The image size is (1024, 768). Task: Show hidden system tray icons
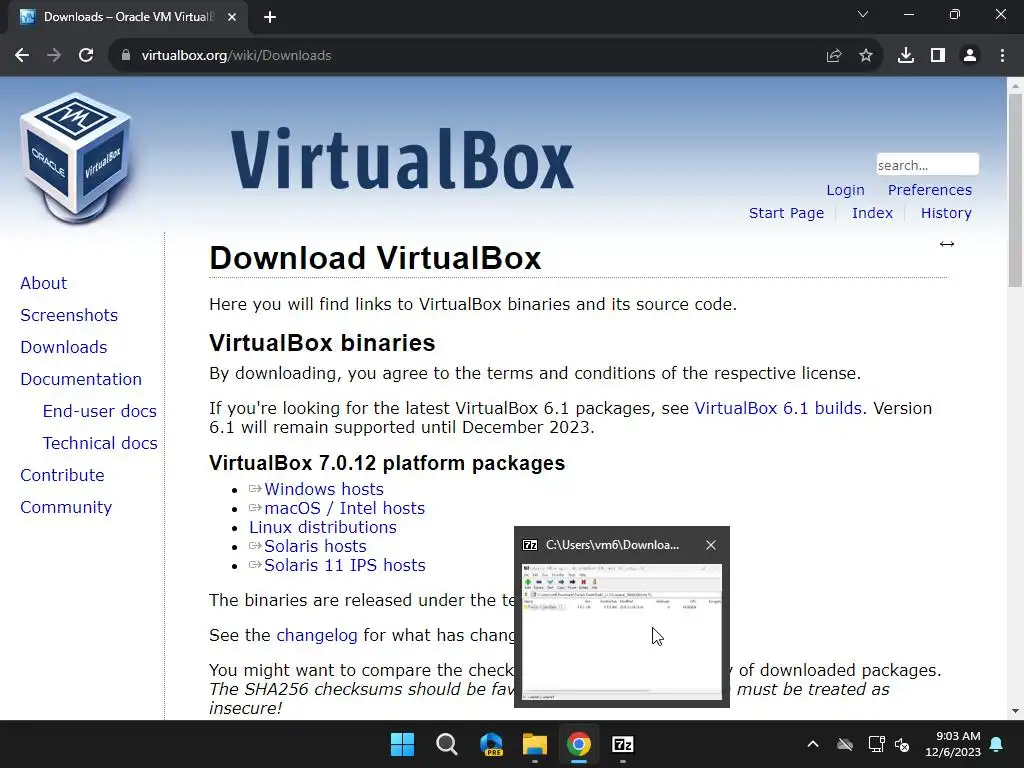813,744
